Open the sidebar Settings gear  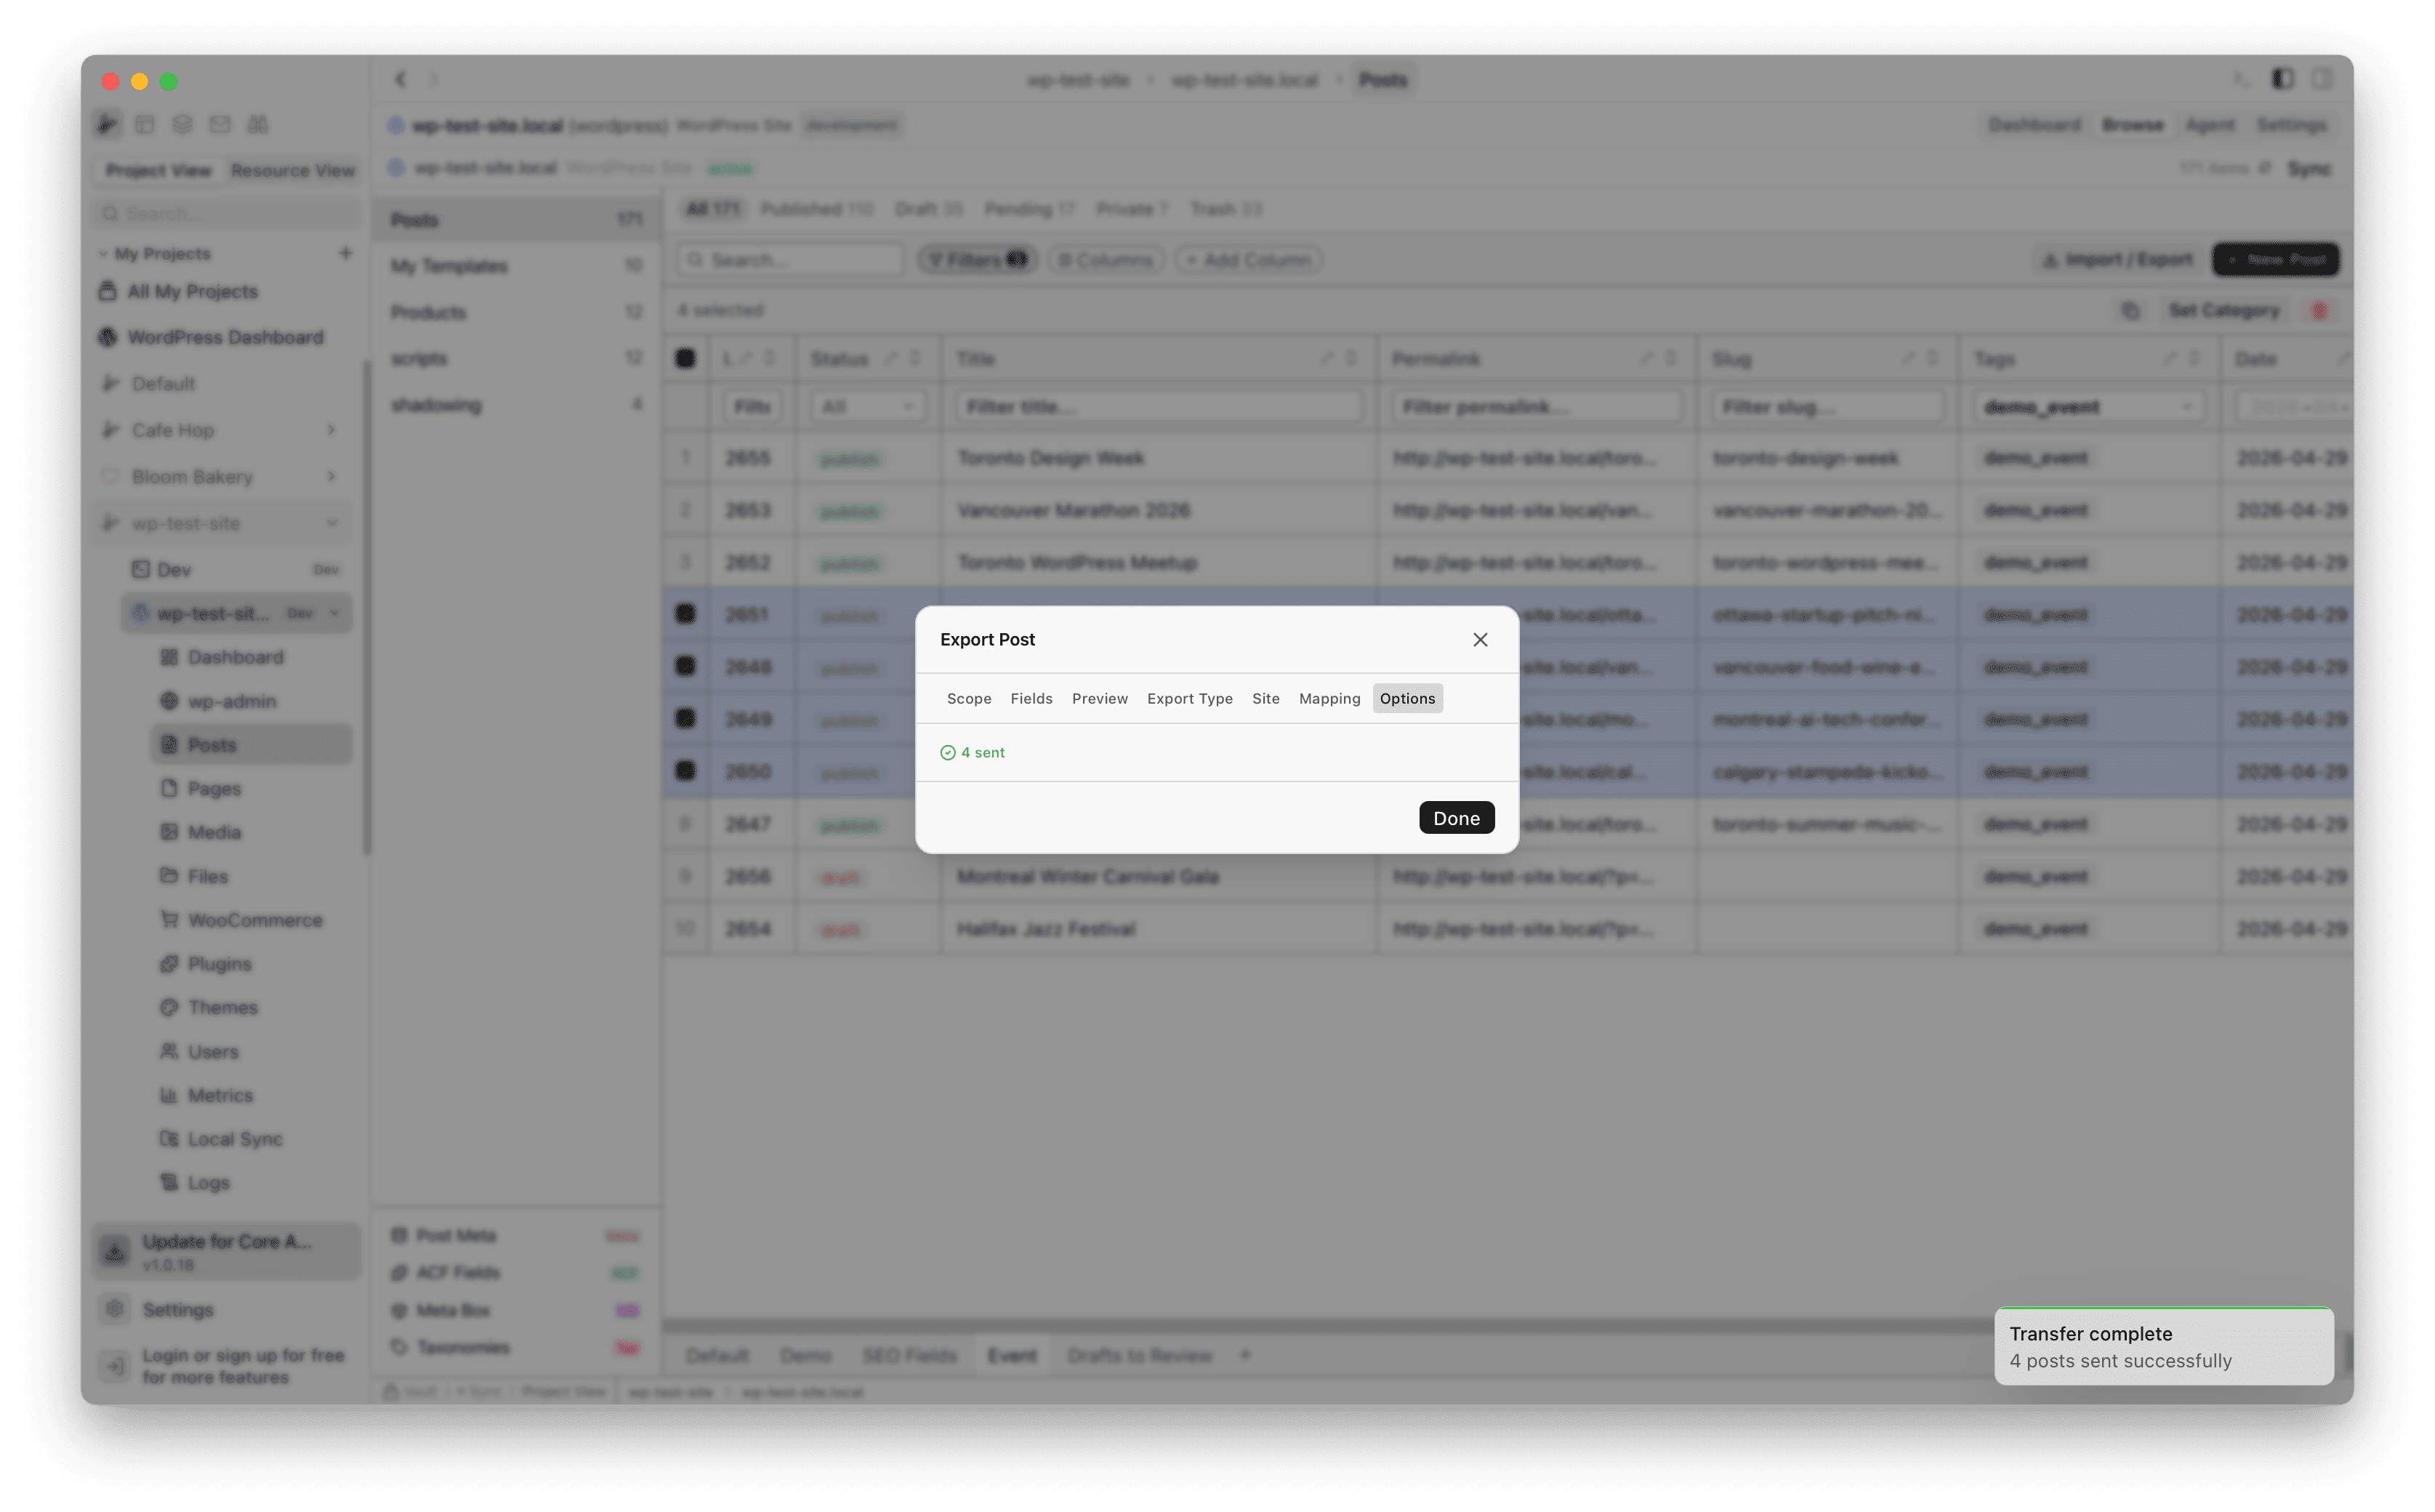[x=115, y=1309]
